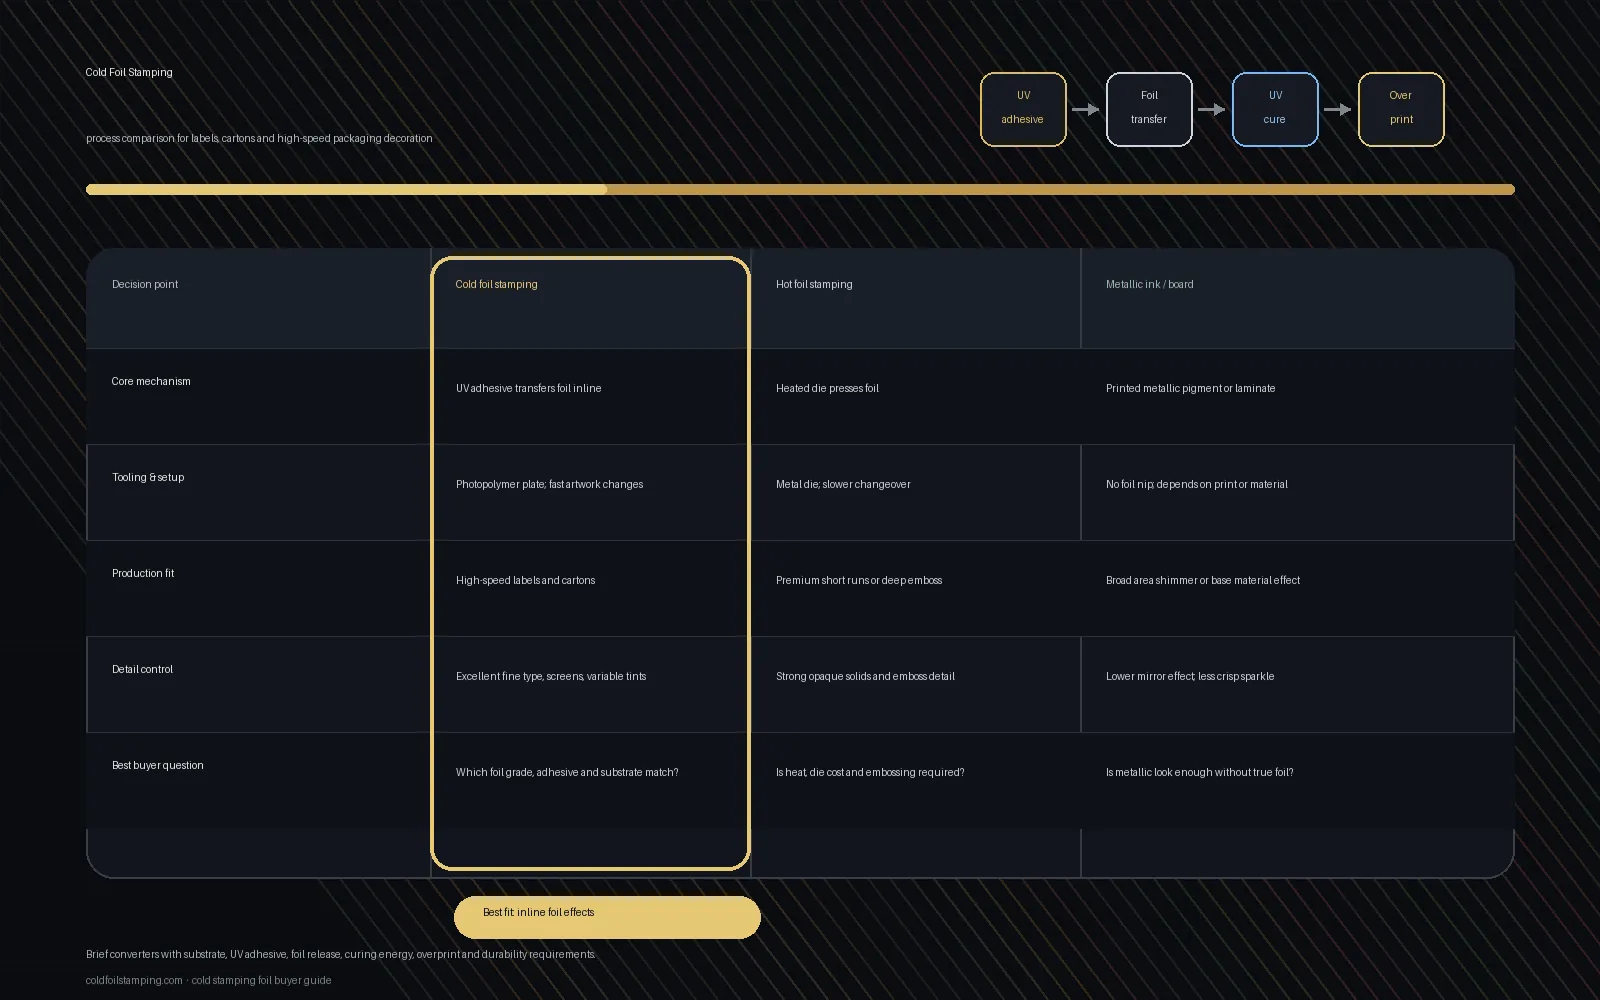Select the 'Core mechanism' row label

point(151,381)
